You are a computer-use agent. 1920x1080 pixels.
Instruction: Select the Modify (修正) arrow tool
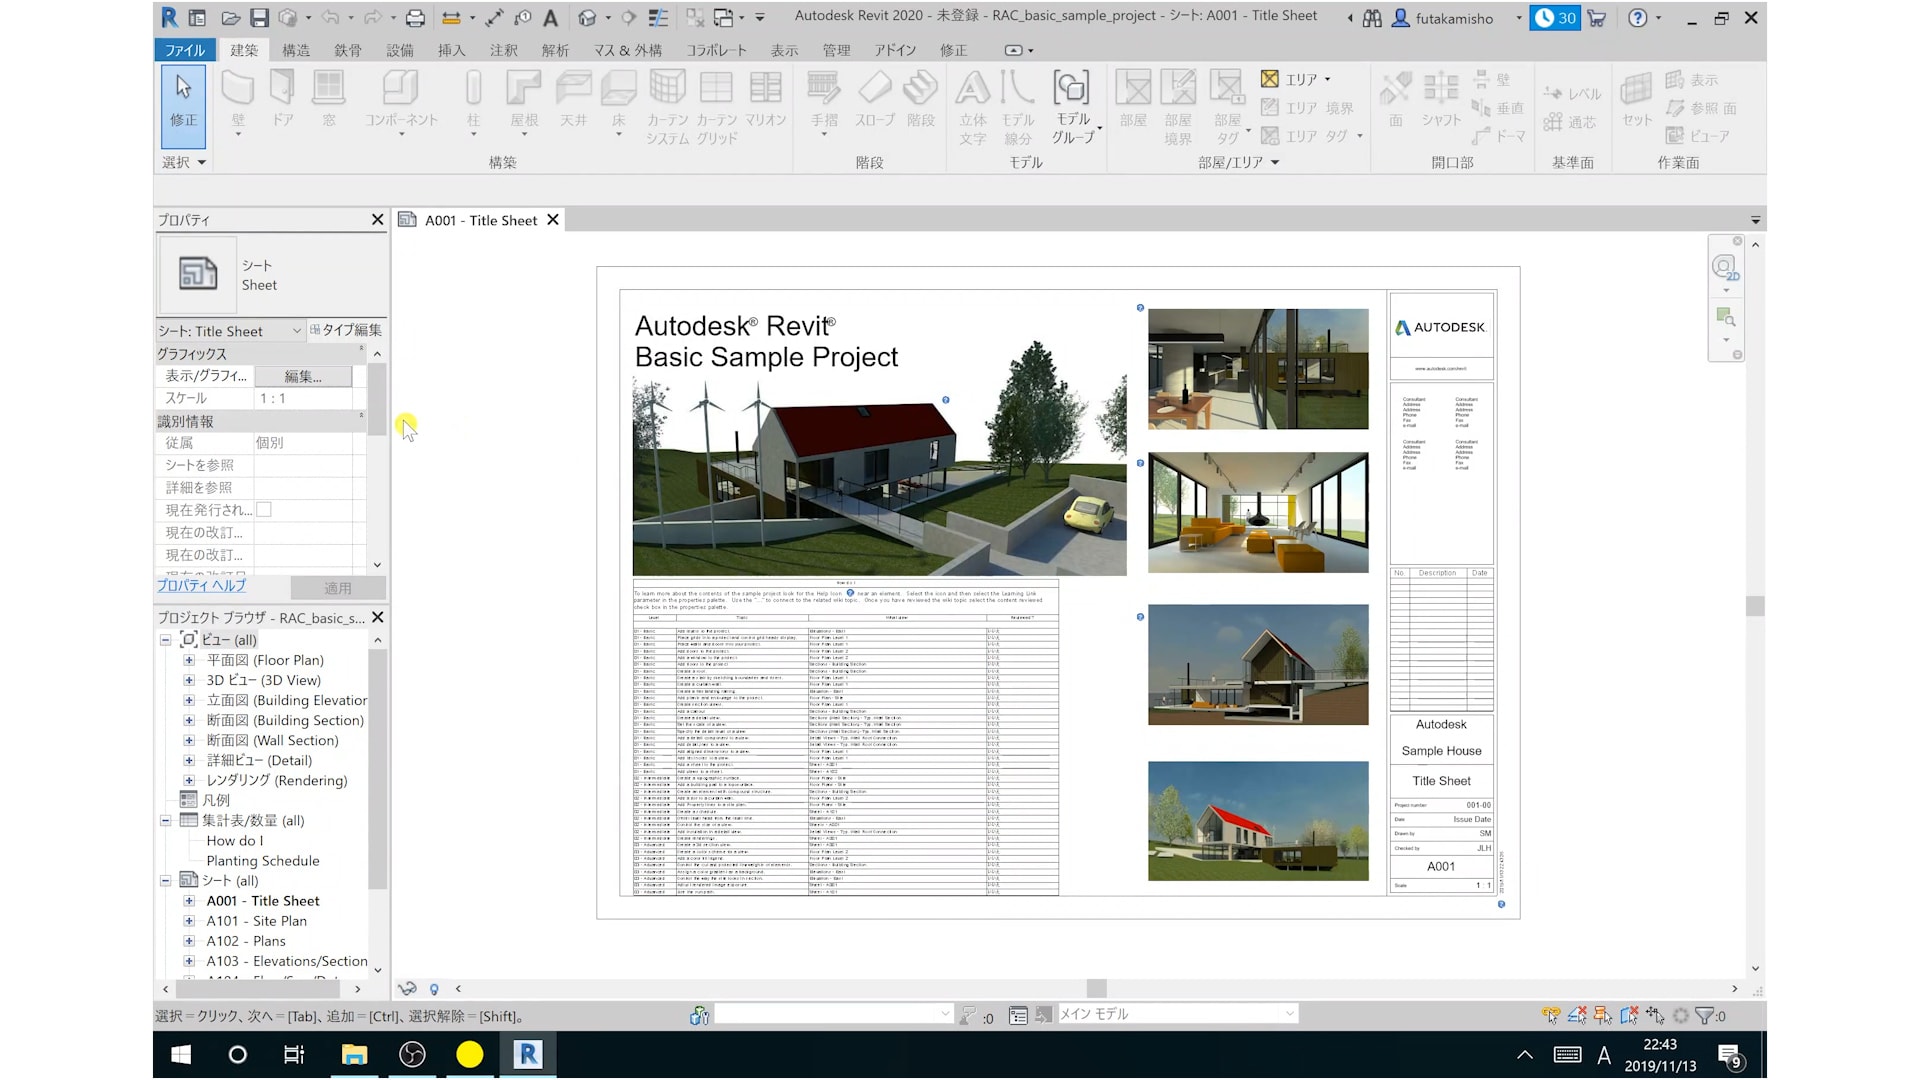click(x=183, y=100)
